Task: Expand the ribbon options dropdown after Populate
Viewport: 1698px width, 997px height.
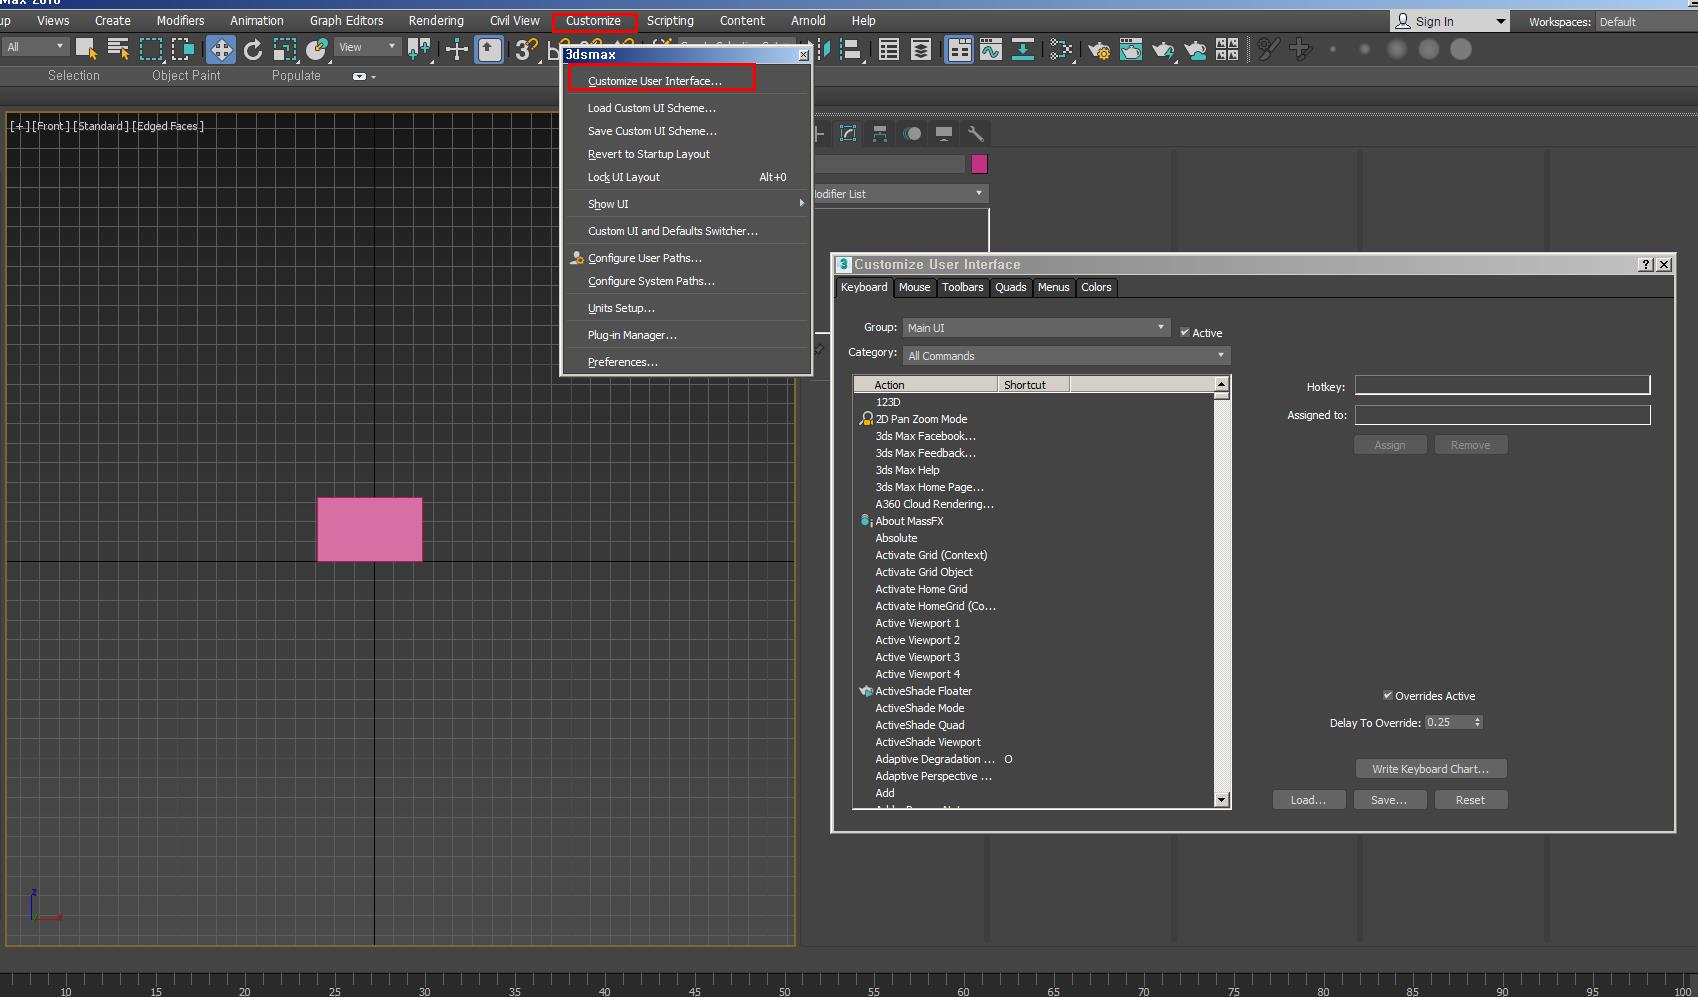Action: (x=364, y=76)
